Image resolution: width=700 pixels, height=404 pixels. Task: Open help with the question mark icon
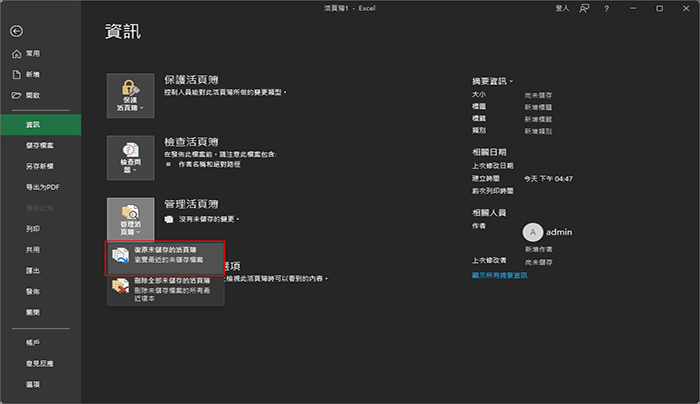click(606, 9)
